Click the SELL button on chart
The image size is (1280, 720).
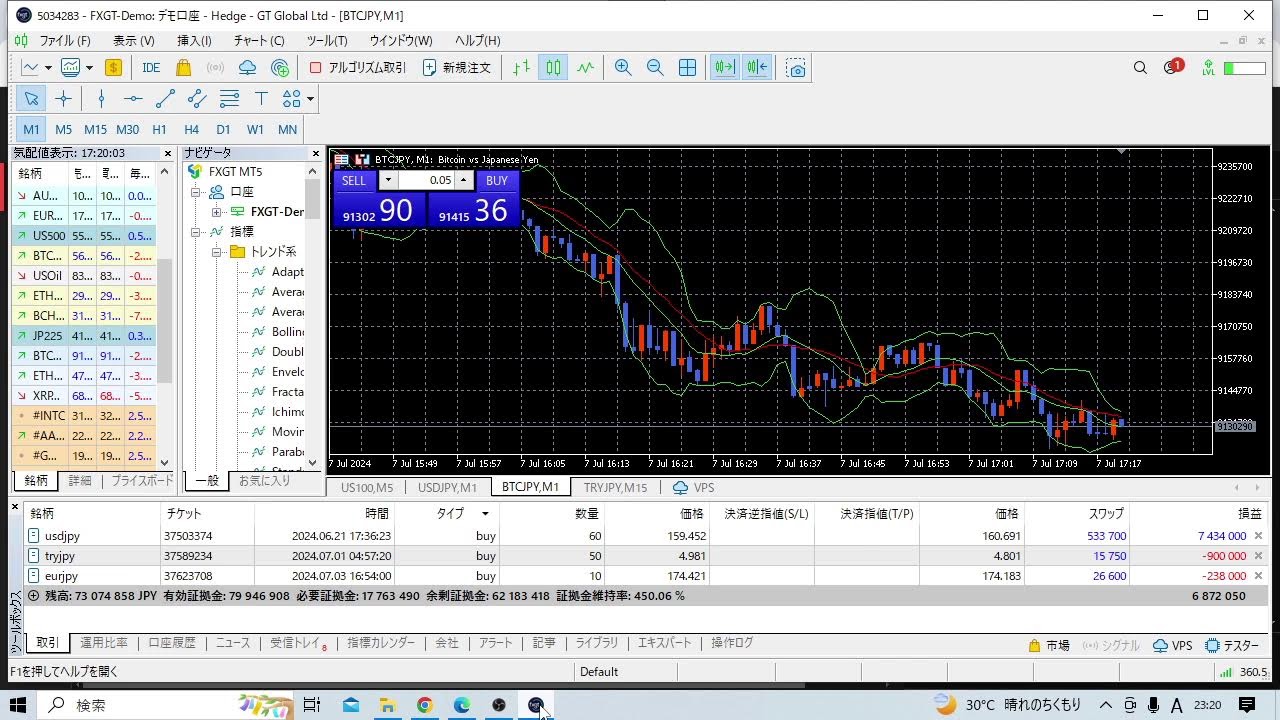pyautogui.click(x=354, y=181)
